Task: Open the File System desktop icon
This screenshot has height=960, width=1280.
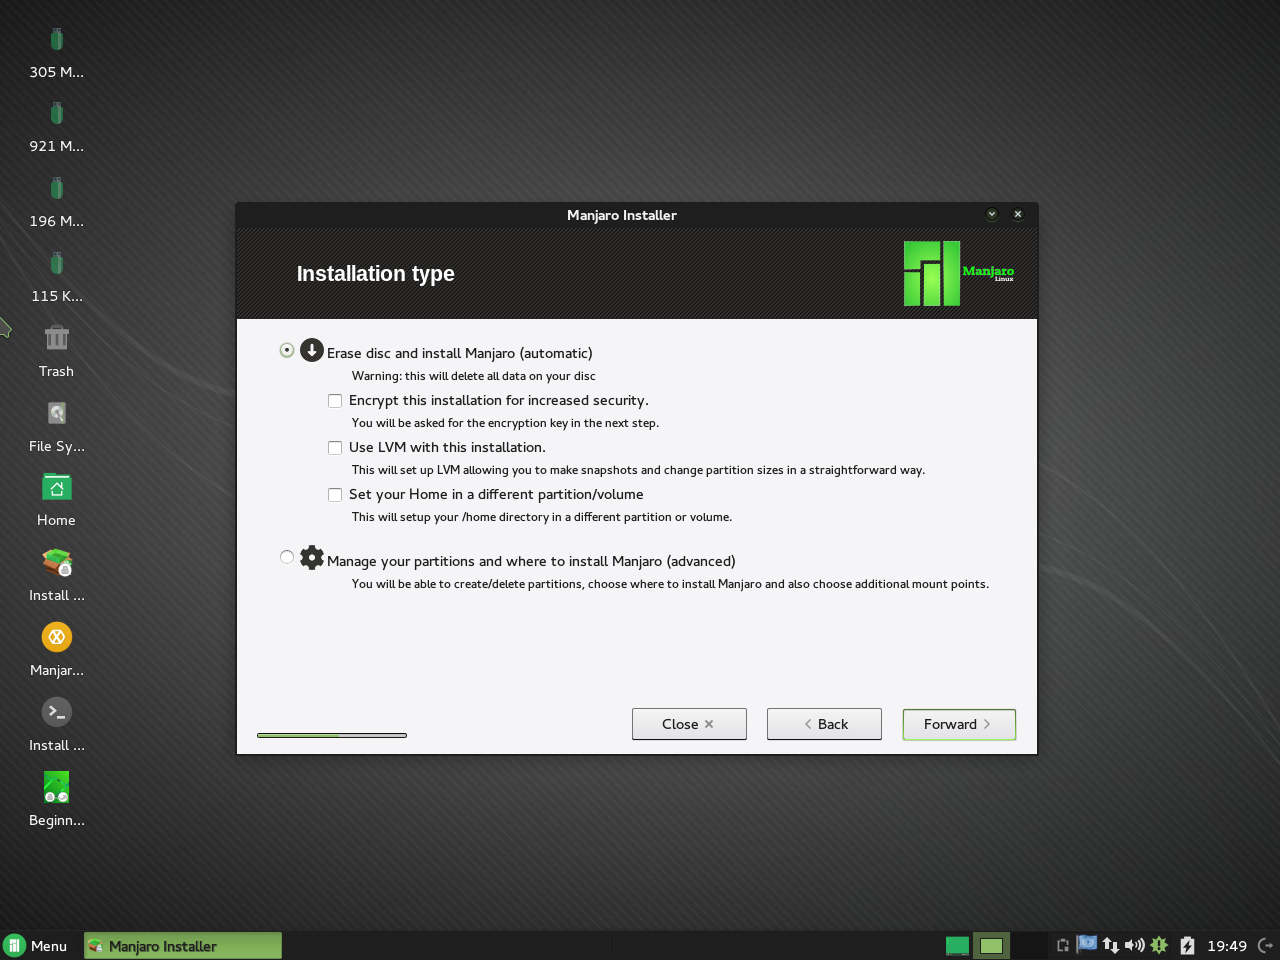Action: tap(57, 413)
